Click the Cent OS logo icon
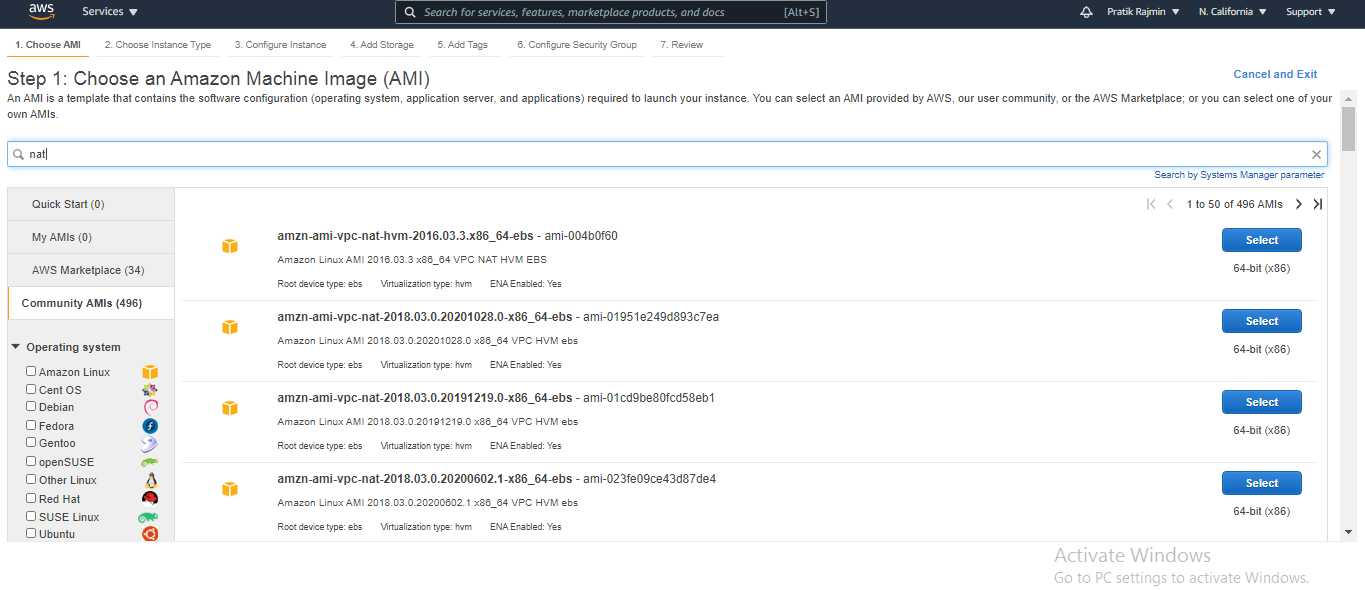Viewport: 1365px width, 590px height. [x=150, y=390]
